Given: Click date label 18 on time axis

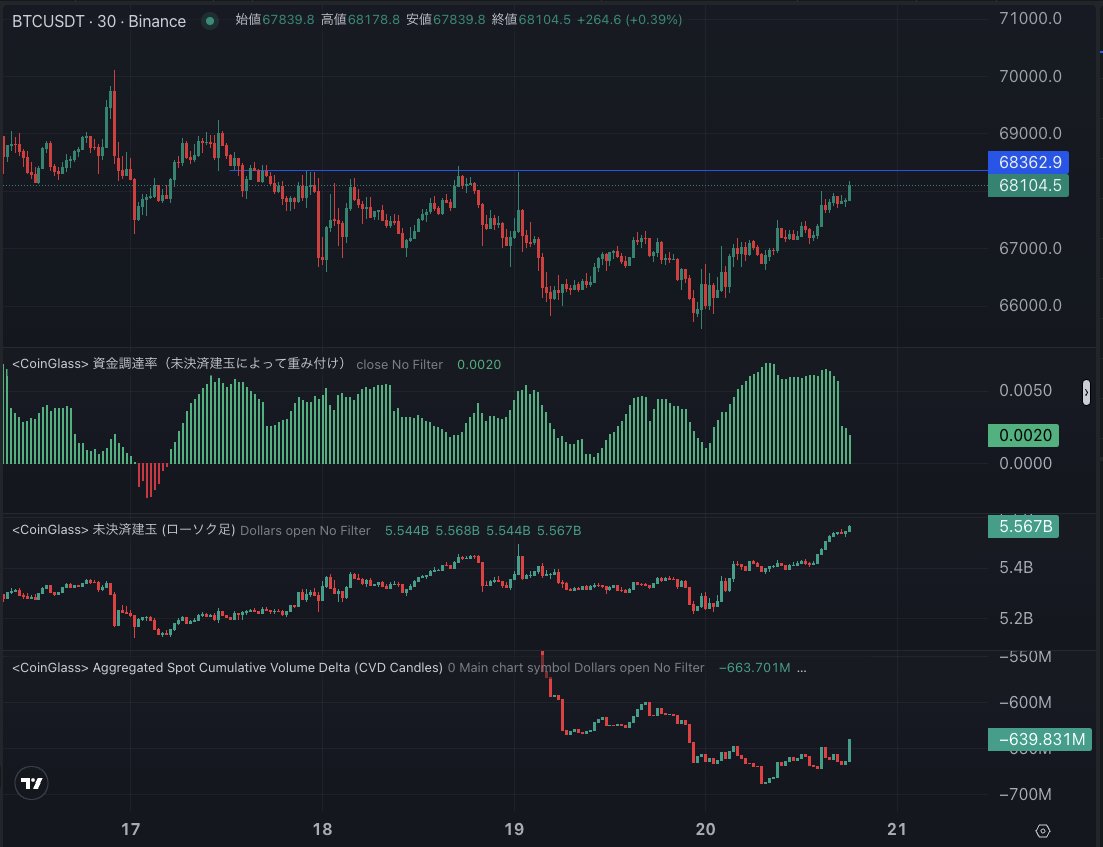Looking at the screenshot, I should 322,829.
